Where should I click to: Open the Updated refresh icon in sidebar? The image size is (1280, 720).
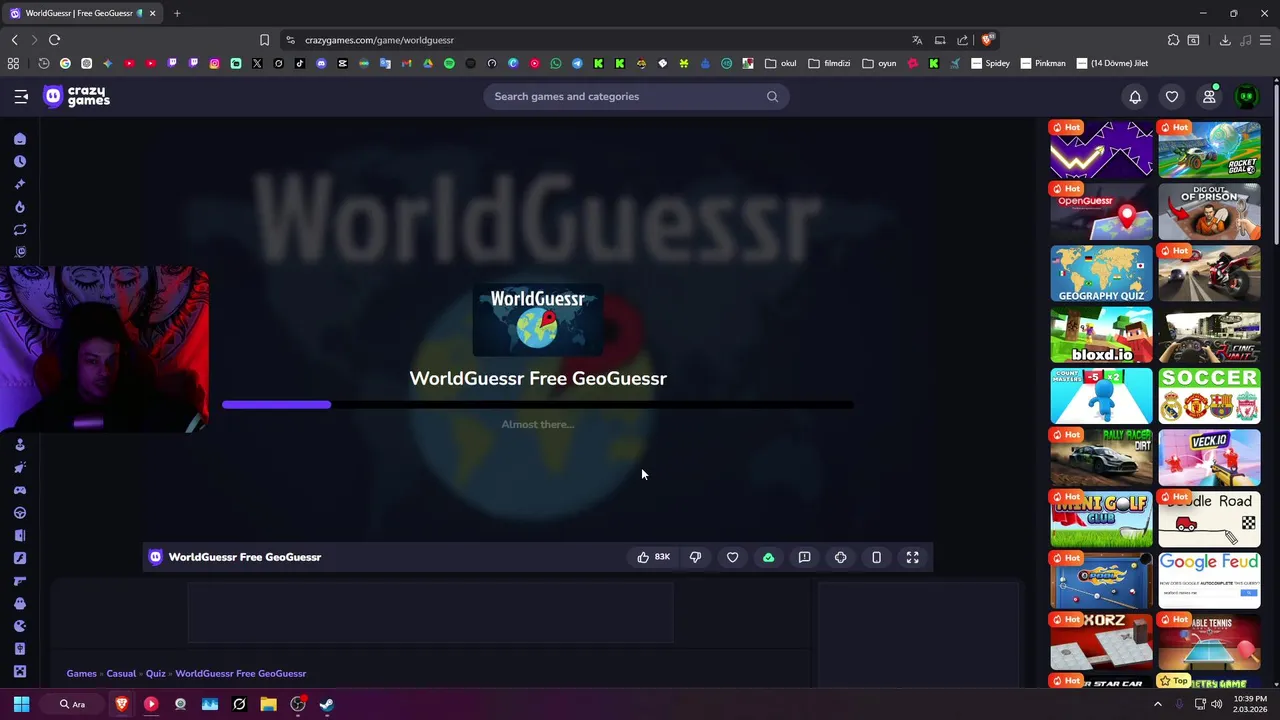point(20,230)
